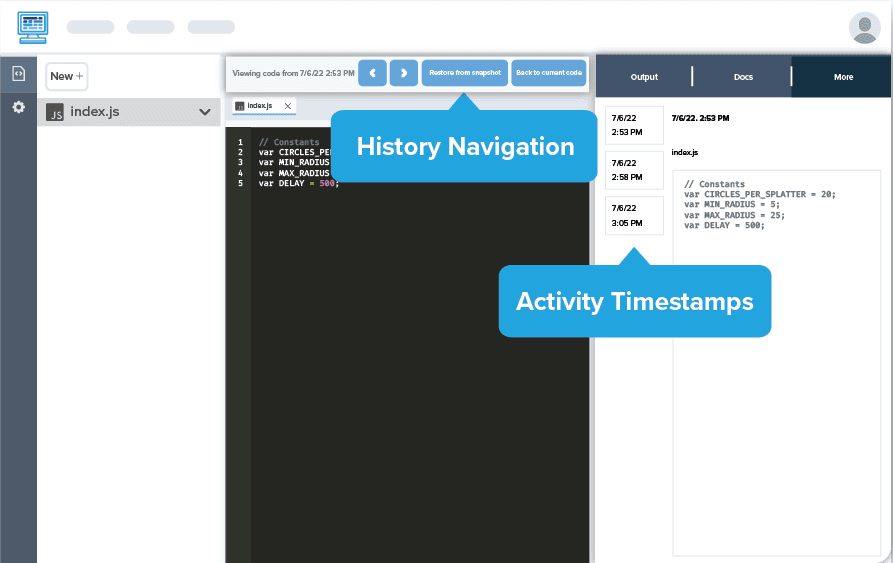
Task: Click Back to current code button
Action: click(x=549, y=73)
